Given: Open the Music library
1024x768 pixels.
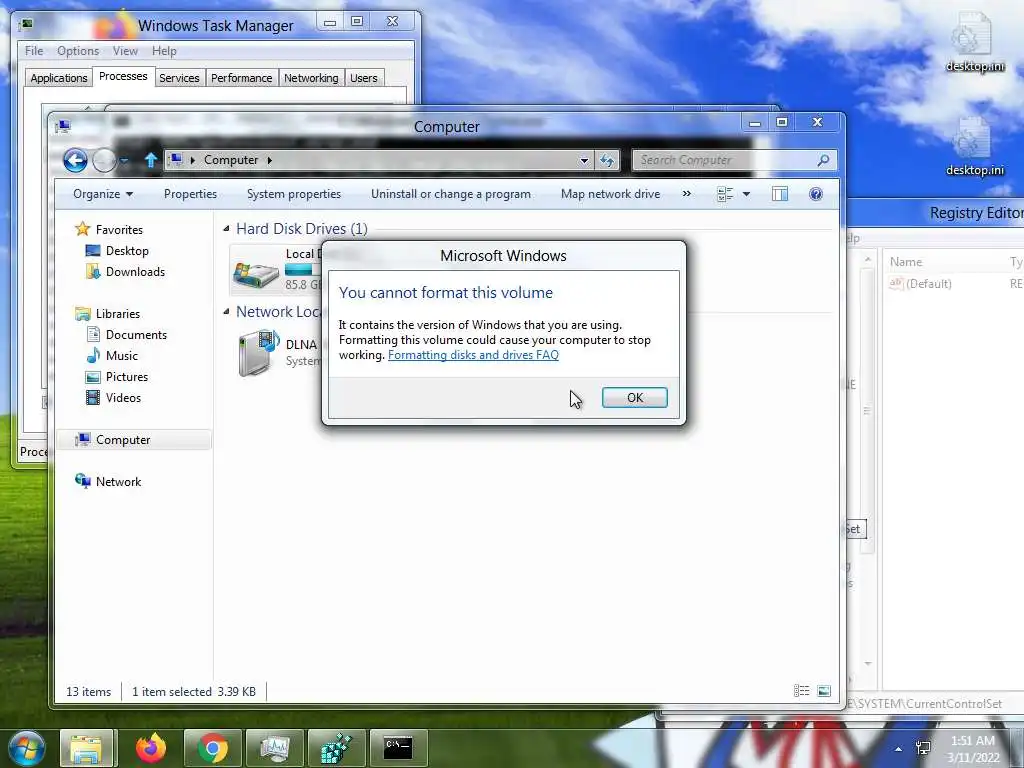Looking at the screenshot, I should pyautogui.click(x=121, y=355).
